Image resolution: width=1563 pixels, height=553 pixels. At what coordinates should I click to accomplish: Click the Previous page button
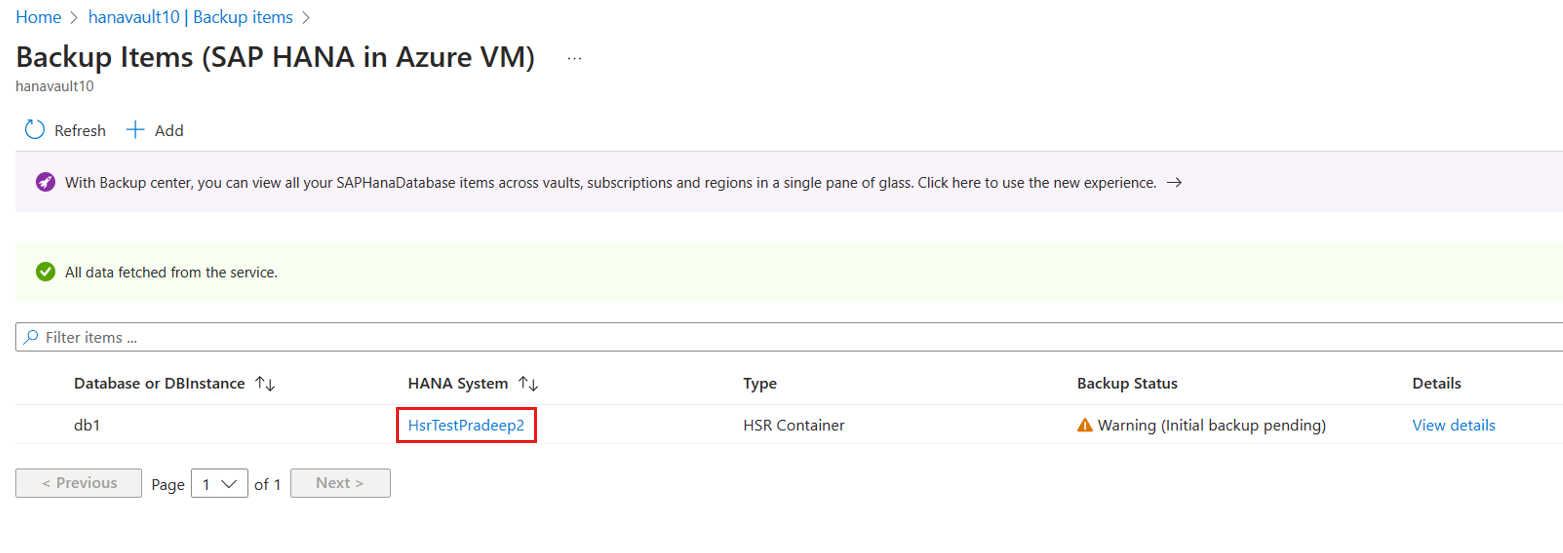(x=79, y=483)
